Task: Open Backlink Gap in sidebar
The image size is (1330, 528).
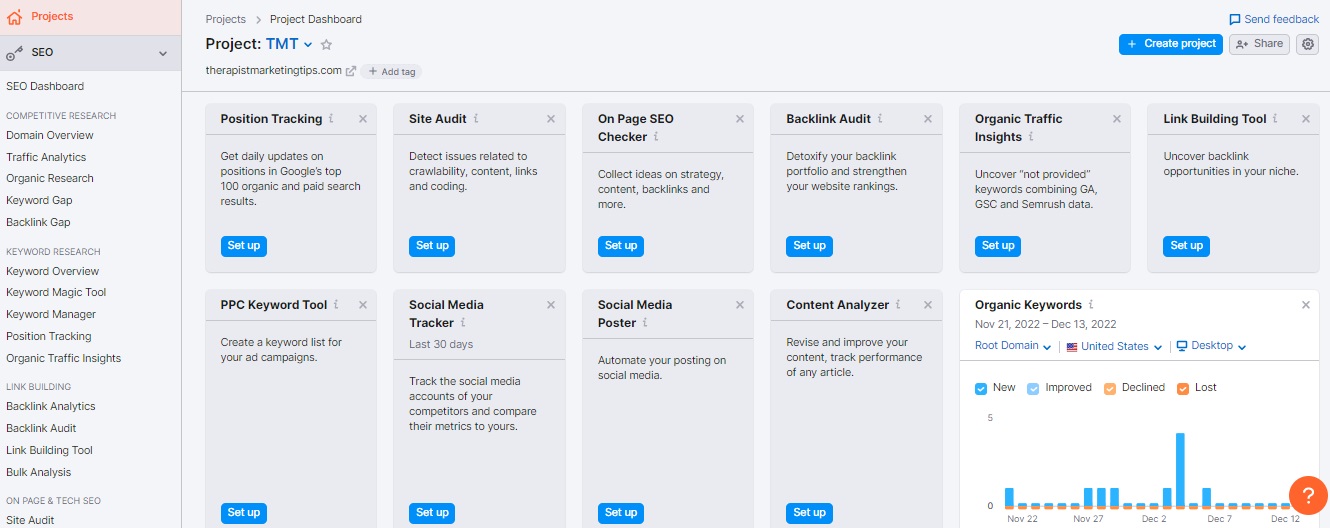Action: [x=38, y=222]
